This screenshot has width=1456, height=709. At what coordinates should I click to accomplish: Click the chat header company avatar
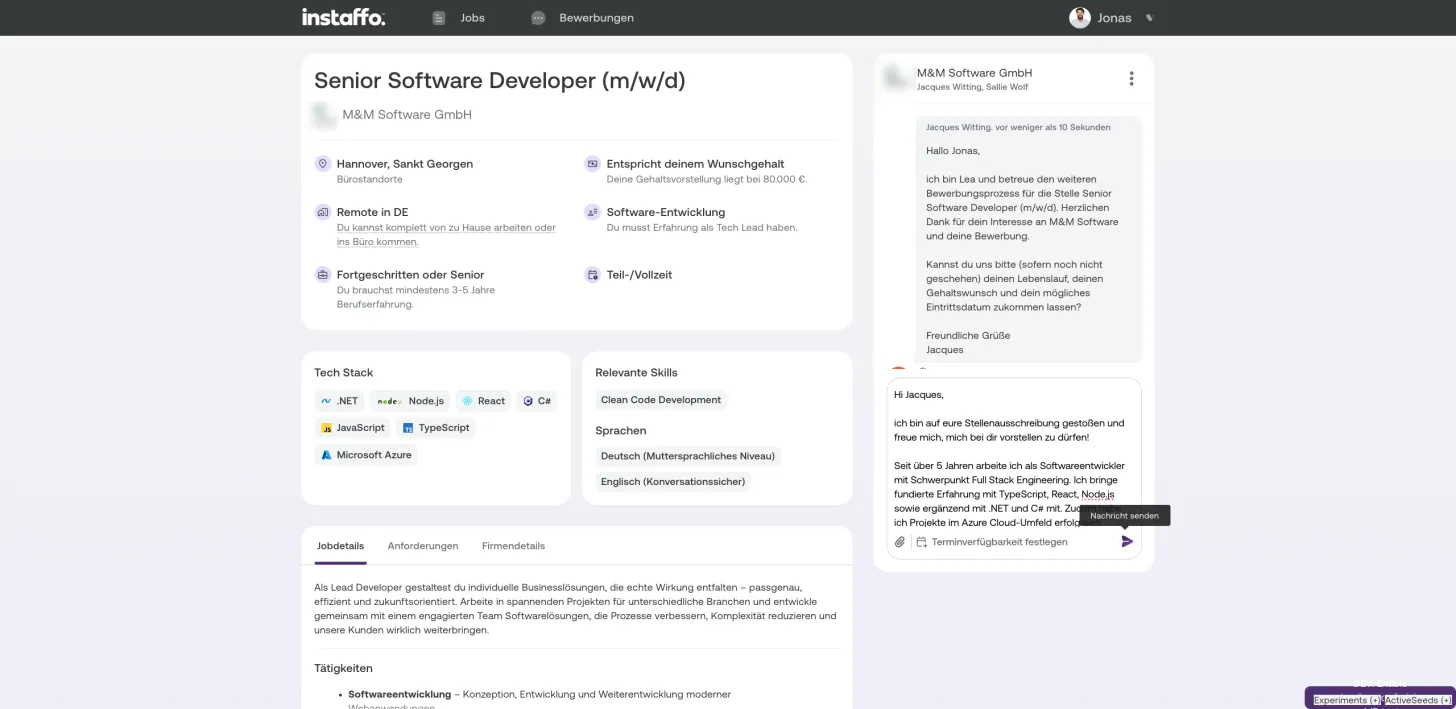point(895,79)
